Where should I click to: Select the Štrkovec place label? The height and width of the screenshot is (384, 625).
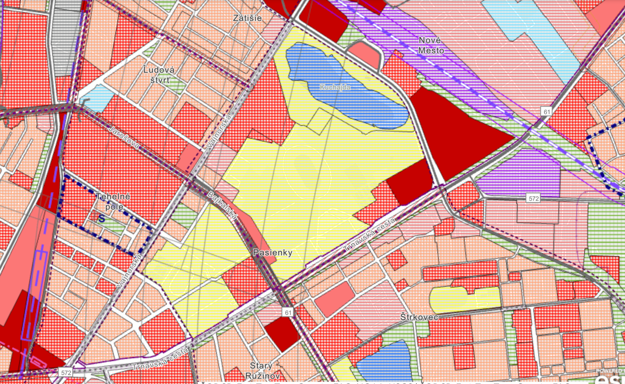click(x=419, y=317)
